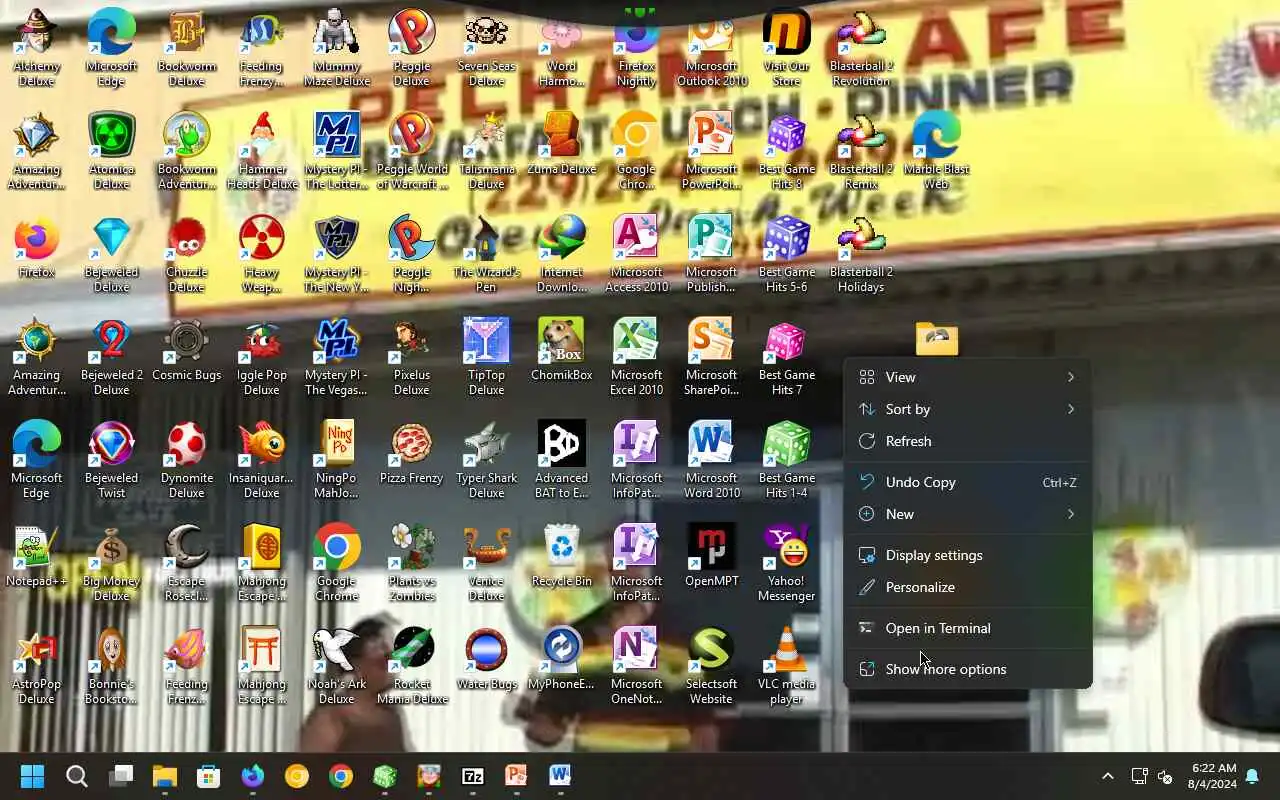The image size is (1280, 800).
Task: Click the Insaniquarium Deluxe fish icon
Action: (261, 460)
